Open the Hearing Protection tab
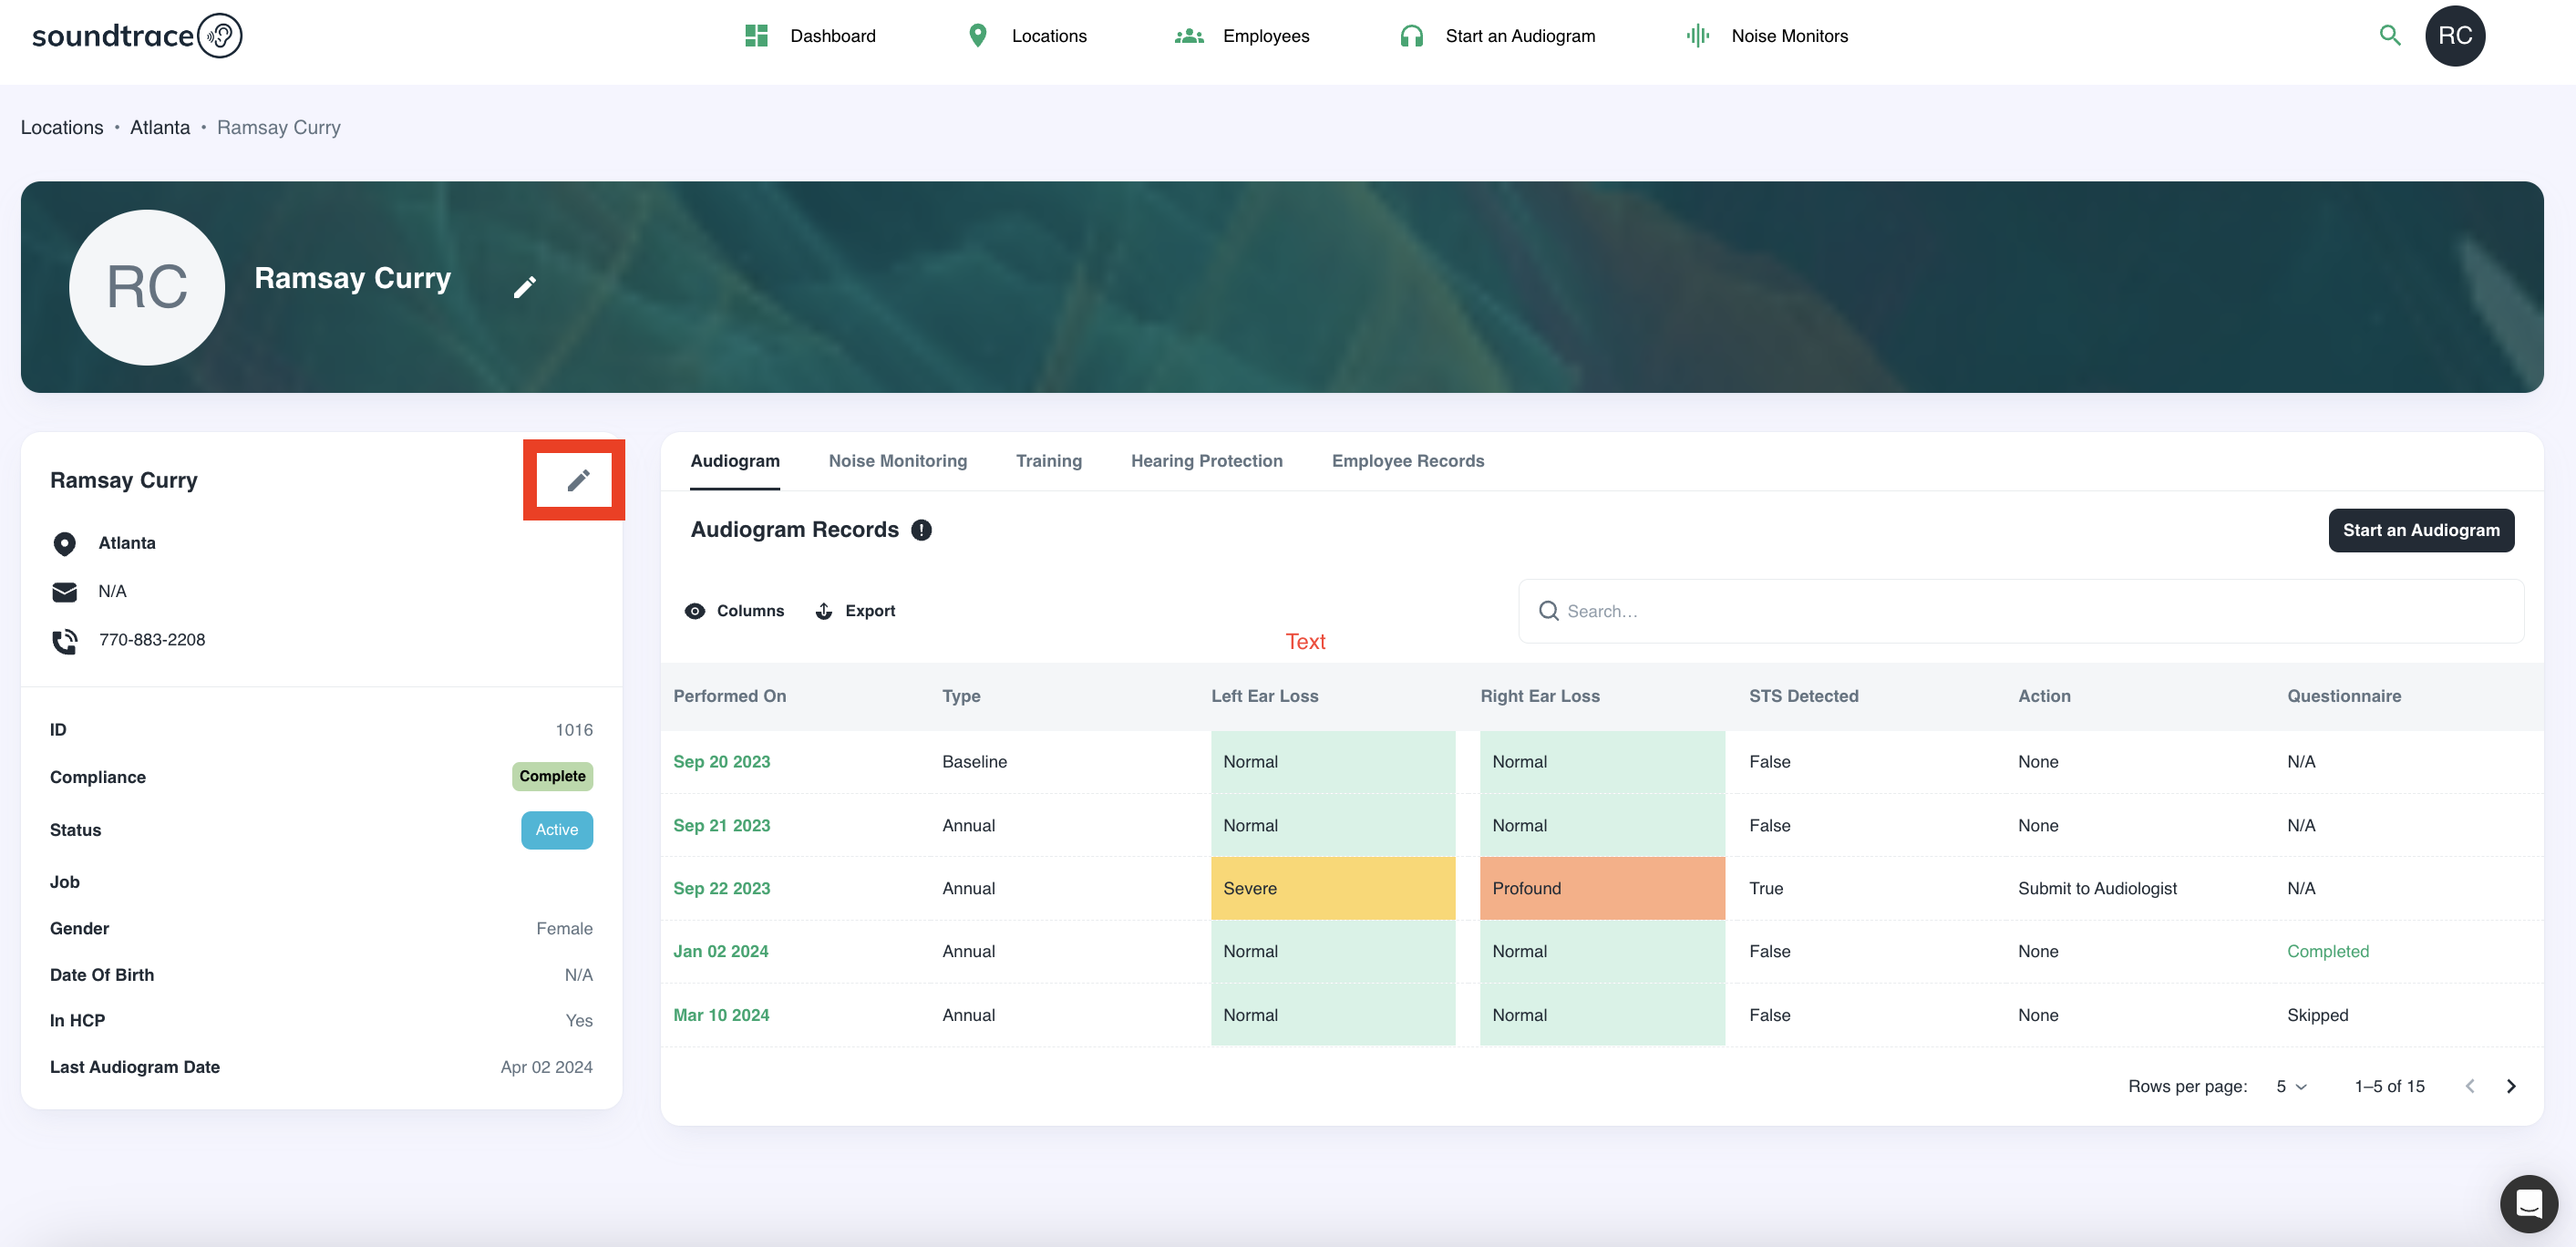2576x1247 pixels. [x=1206, y=461]
